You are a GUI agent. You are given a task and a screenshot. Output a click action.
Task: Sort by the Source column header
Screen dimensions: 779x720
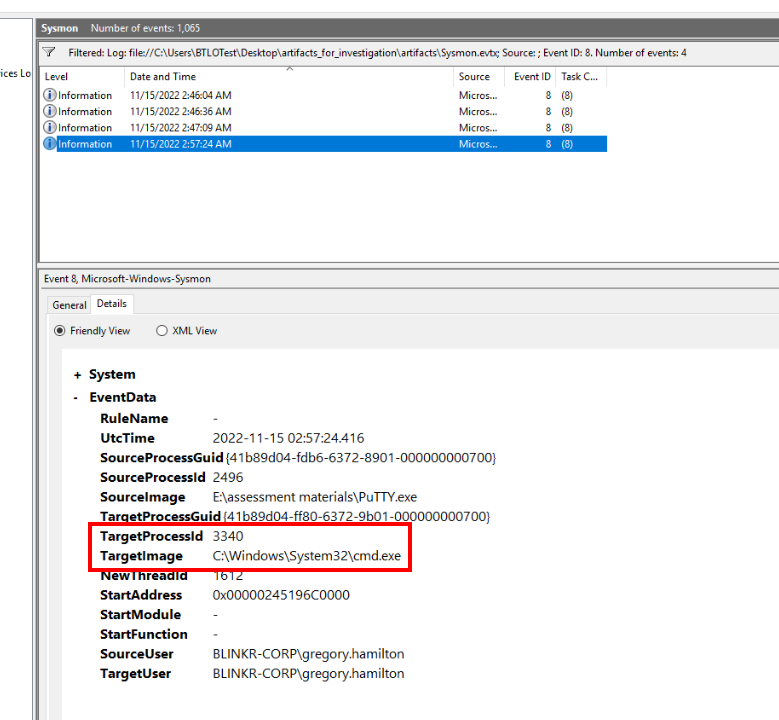point(478,77)
